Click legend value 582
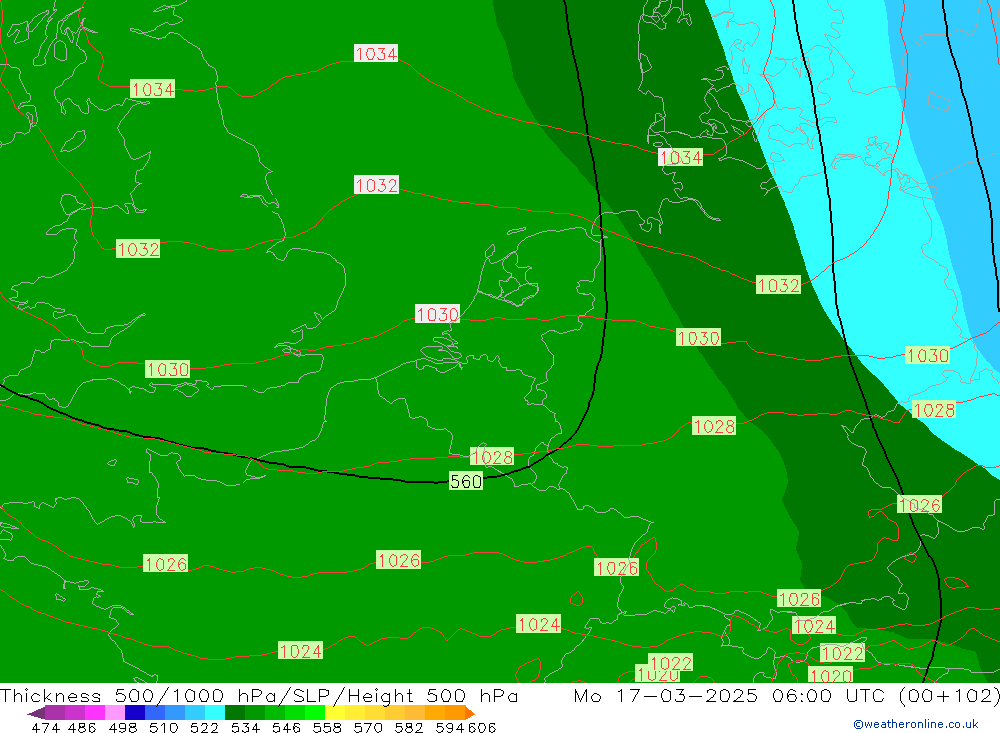This screenshot has height=733, width=1000. [408, 727]
